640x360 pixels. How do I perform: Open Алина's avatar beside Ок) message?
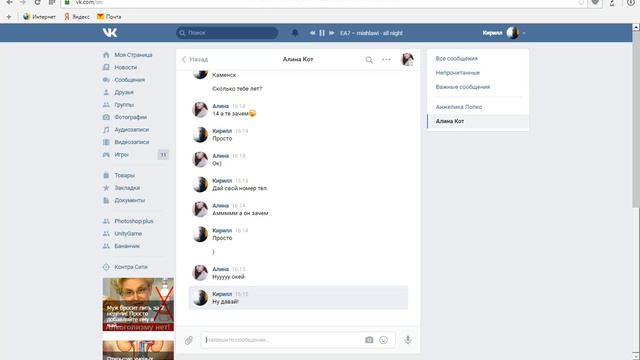coord(200,160)
